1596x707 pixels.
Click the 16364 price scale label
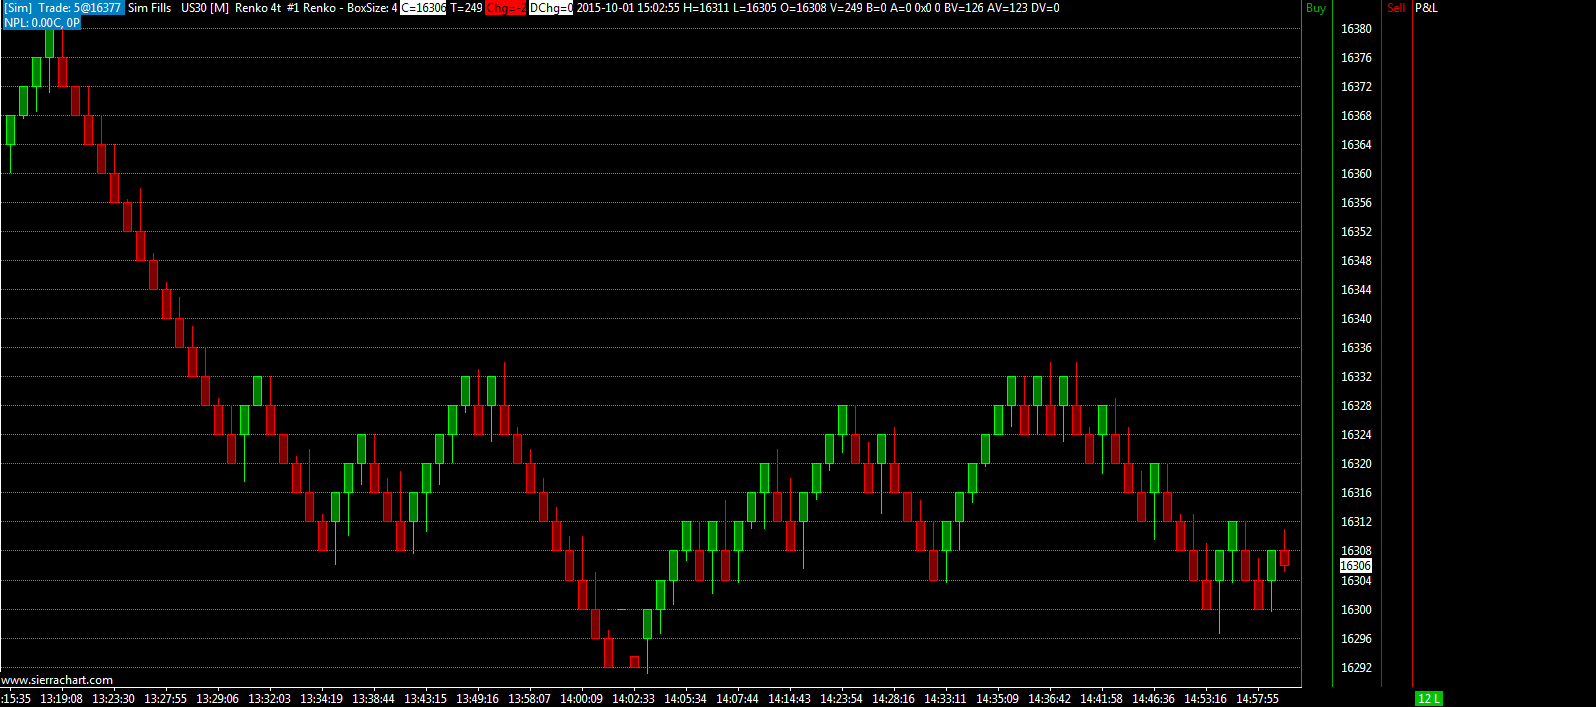coord(1356,145)
